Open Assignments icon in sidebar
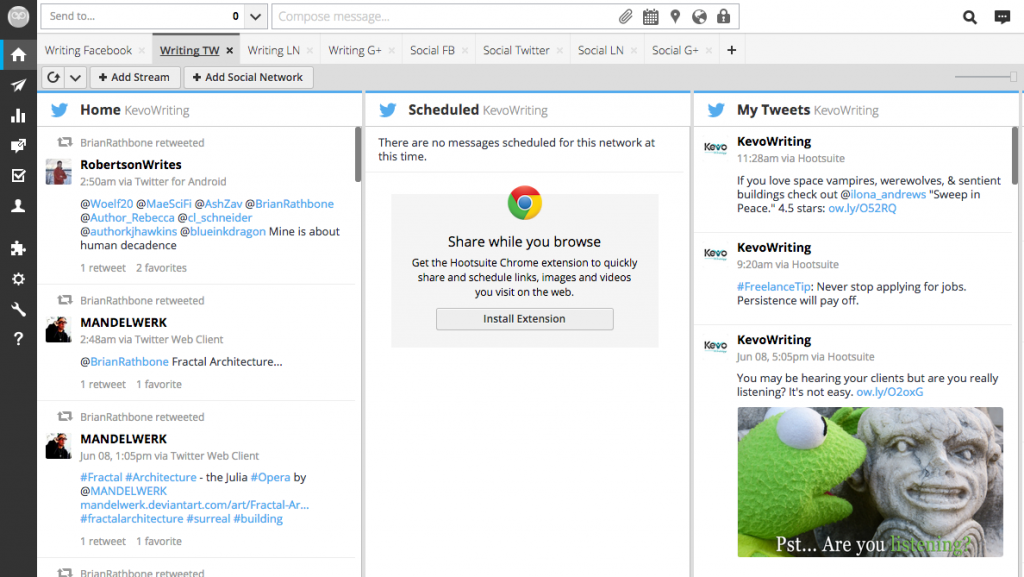1024x577 pixels. click(18, 146)
